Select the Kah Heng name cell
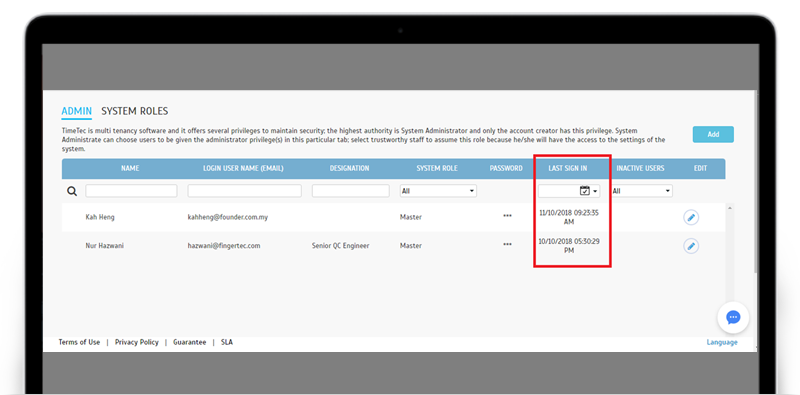The width and height of the screenshot is (800, 395). tap(100, 217)
